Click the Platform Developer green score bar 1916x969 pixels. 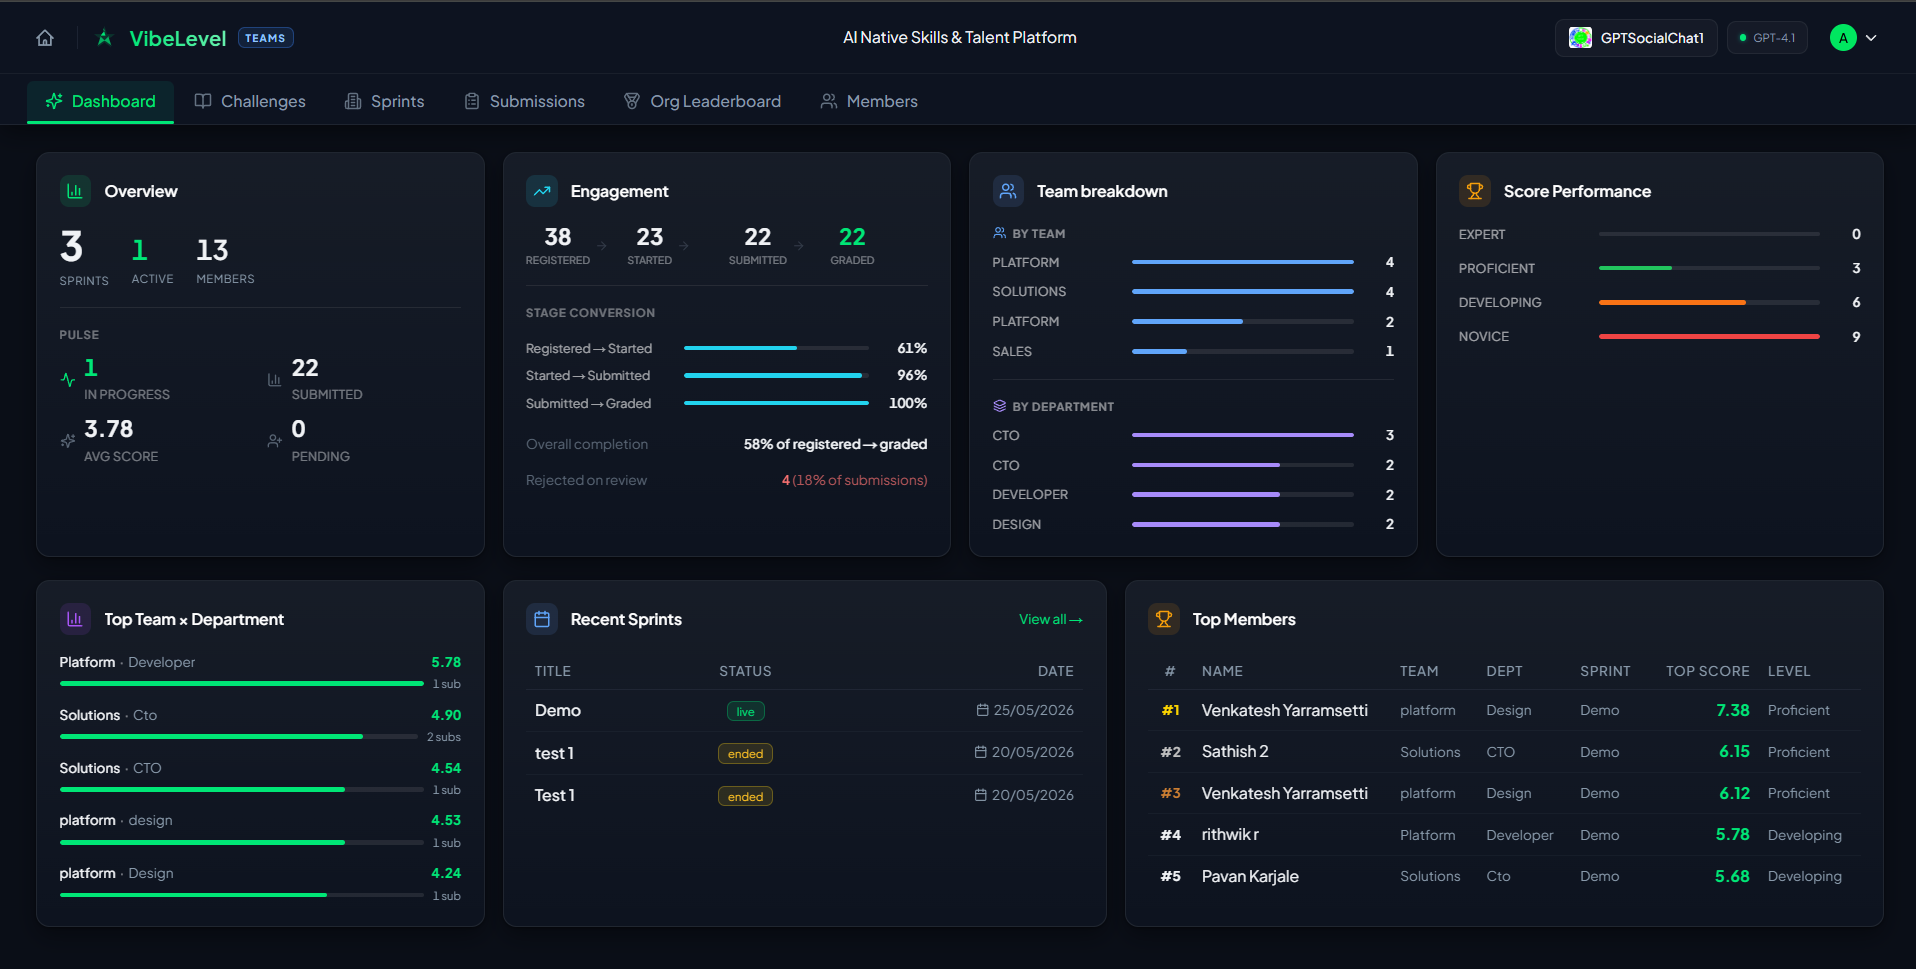(x=242, y=684)
